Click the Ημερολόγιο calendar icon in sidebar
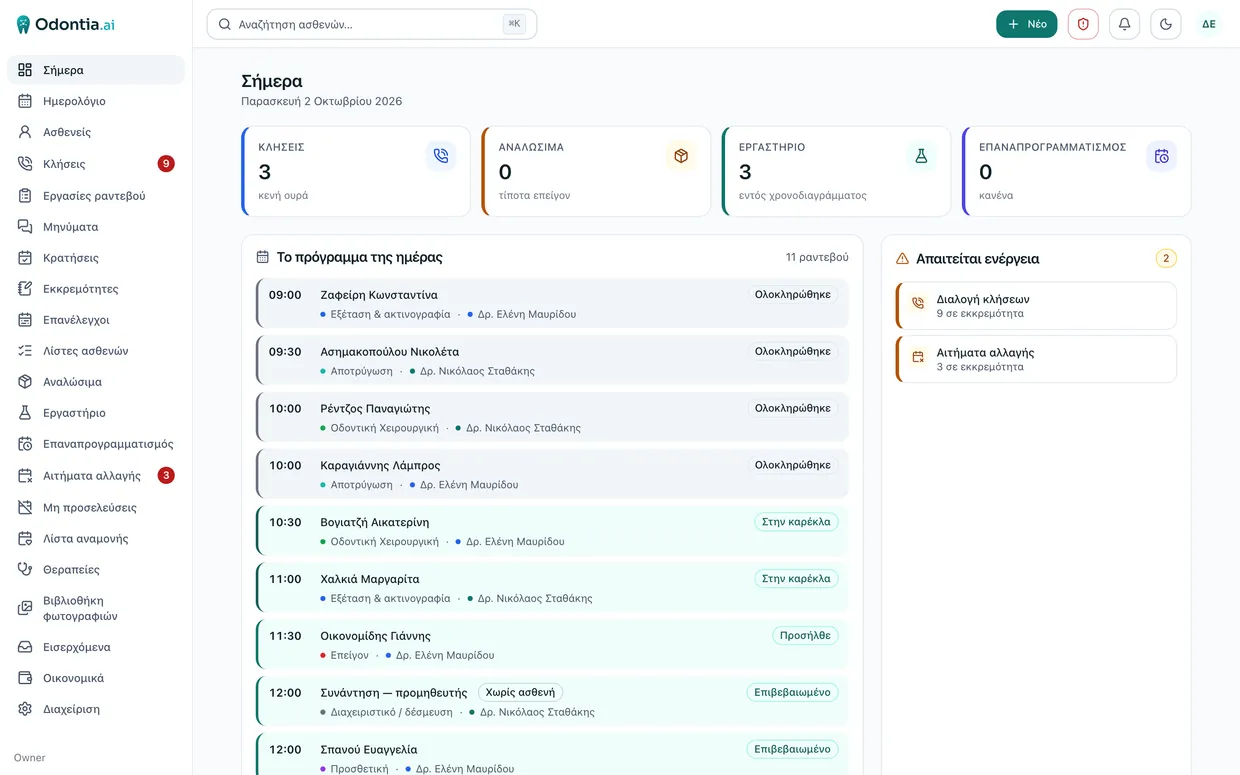1240x775 pixels. coord(25,101)
